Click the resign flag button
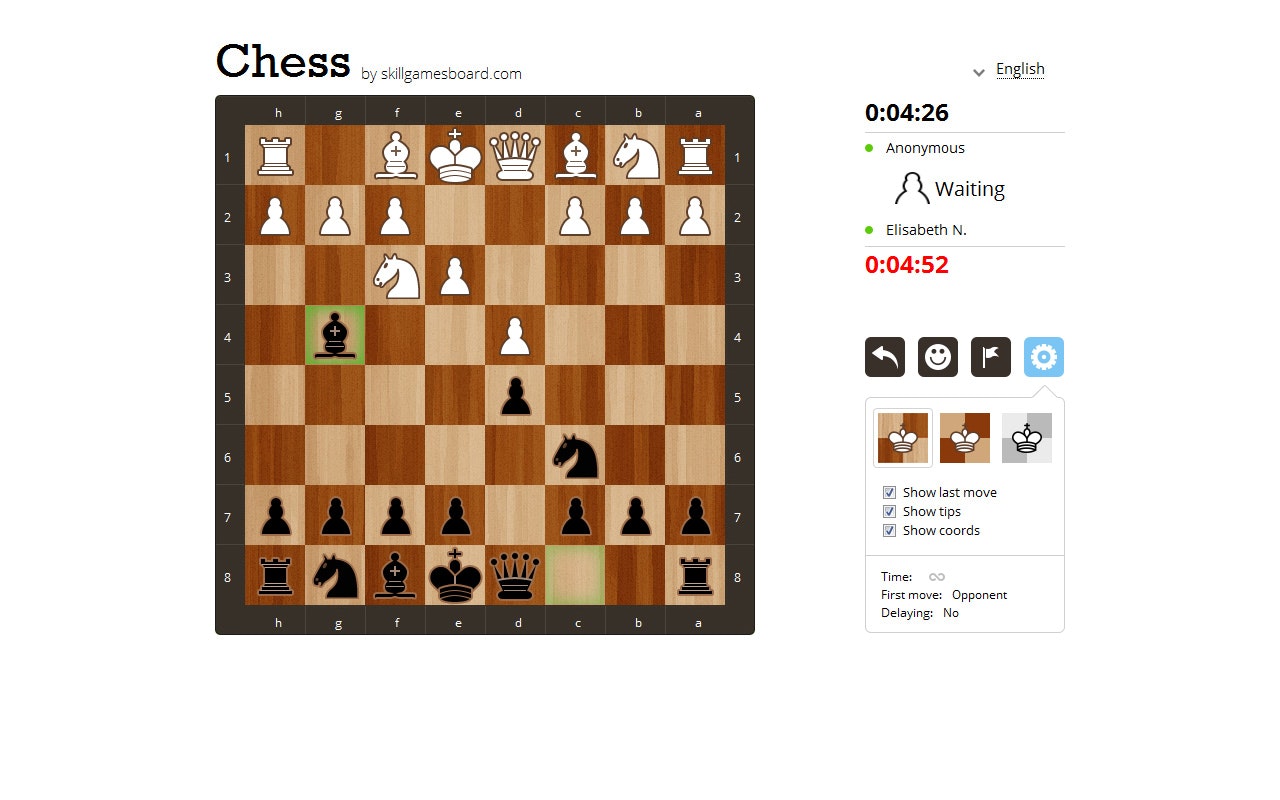1280x800 pixels. (x=991, y=357)
